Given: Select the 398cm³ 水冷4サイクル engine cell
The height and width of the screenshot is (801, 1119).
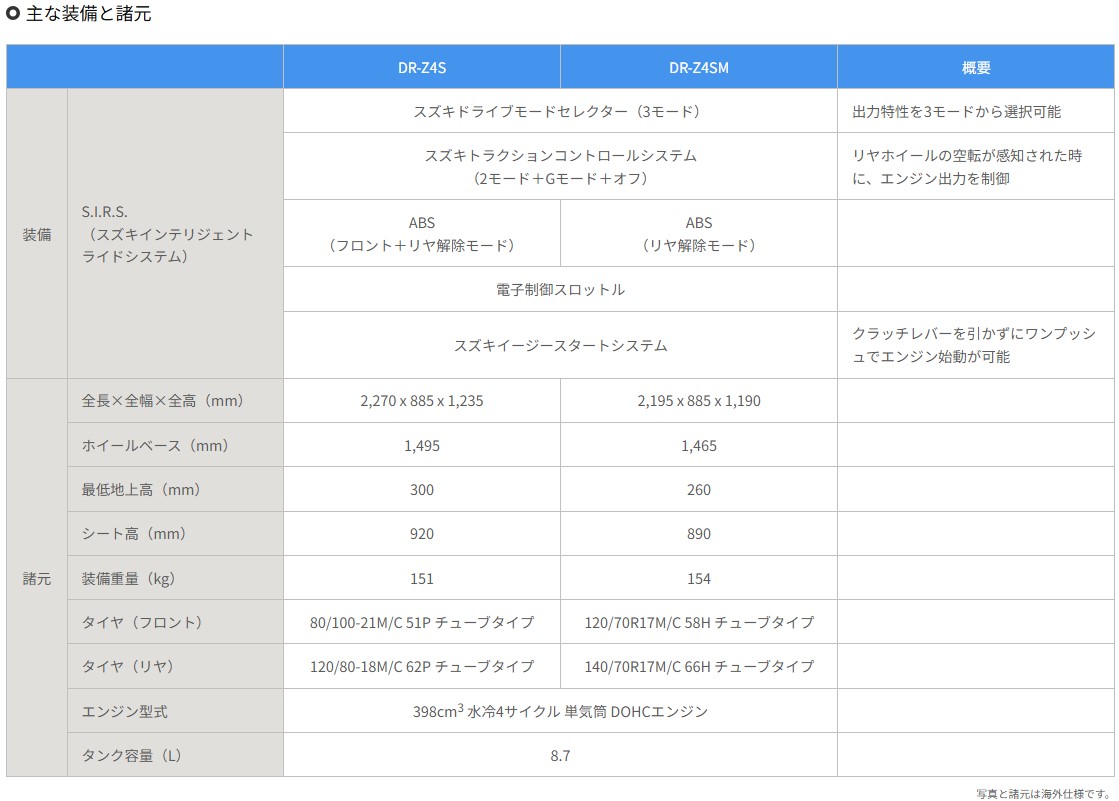Looking at the screenshot, I should pyautogui.click(x=560, y=711).
